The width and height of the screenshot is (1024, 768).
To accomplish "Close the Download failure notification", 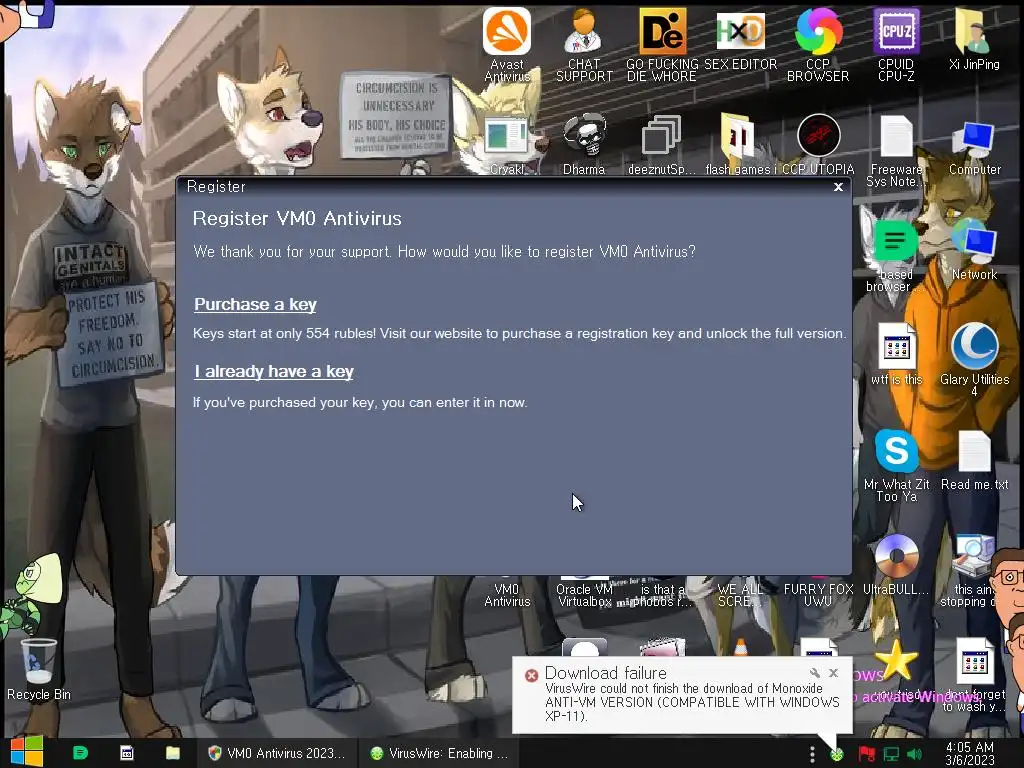I will (x=833, y=673).
